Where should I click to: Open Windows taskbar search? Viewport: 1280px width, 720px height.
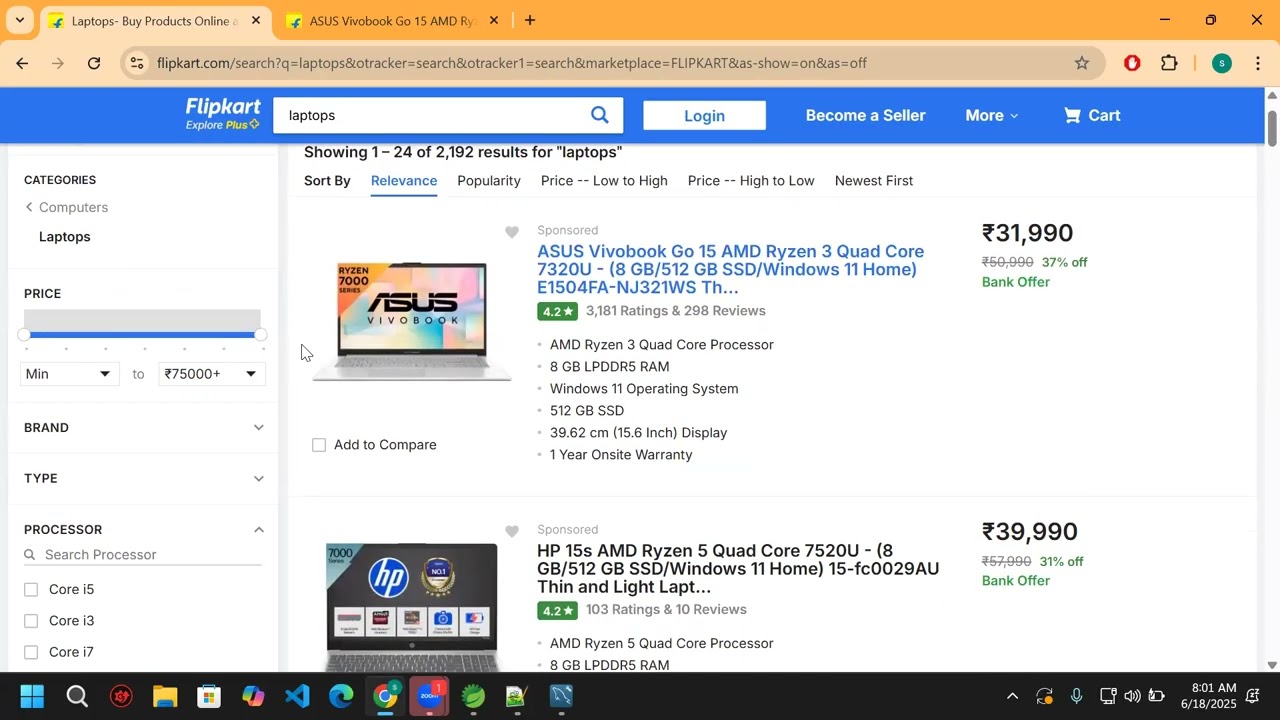(77, 696)
